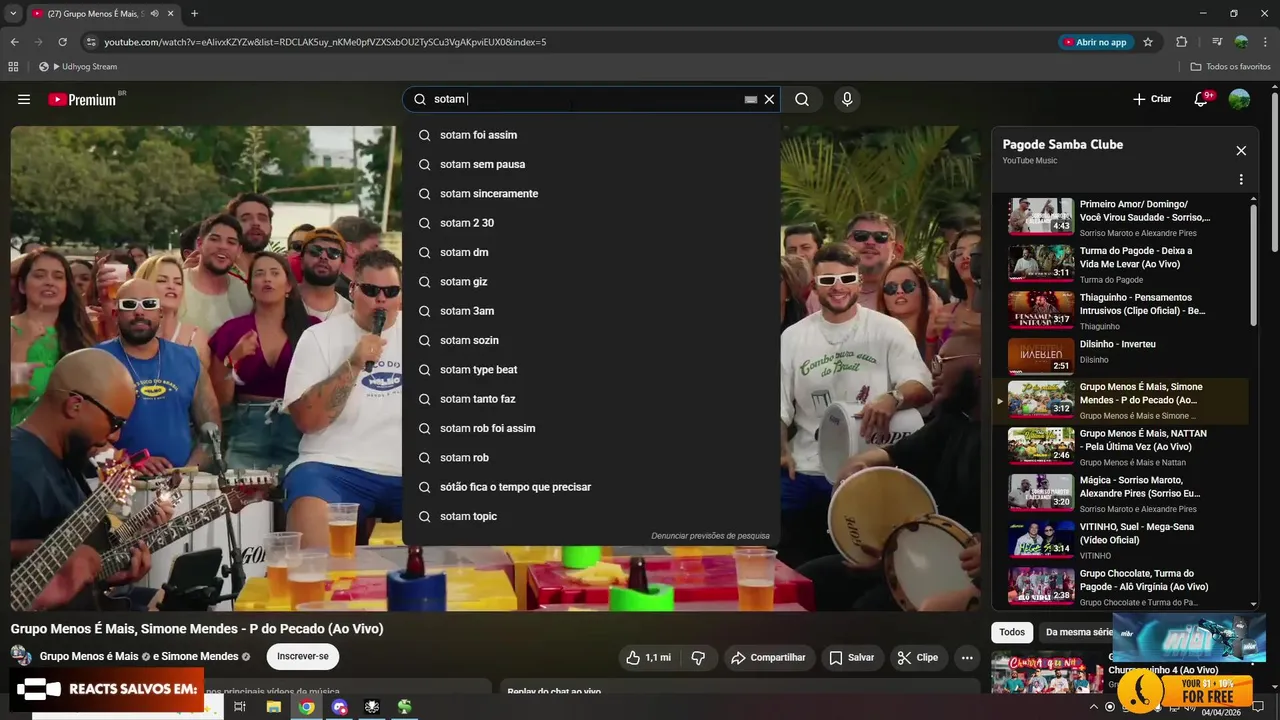Screen dimensions: 1280x720
Task: Save video with Salvar button
Action: point(852,657)
